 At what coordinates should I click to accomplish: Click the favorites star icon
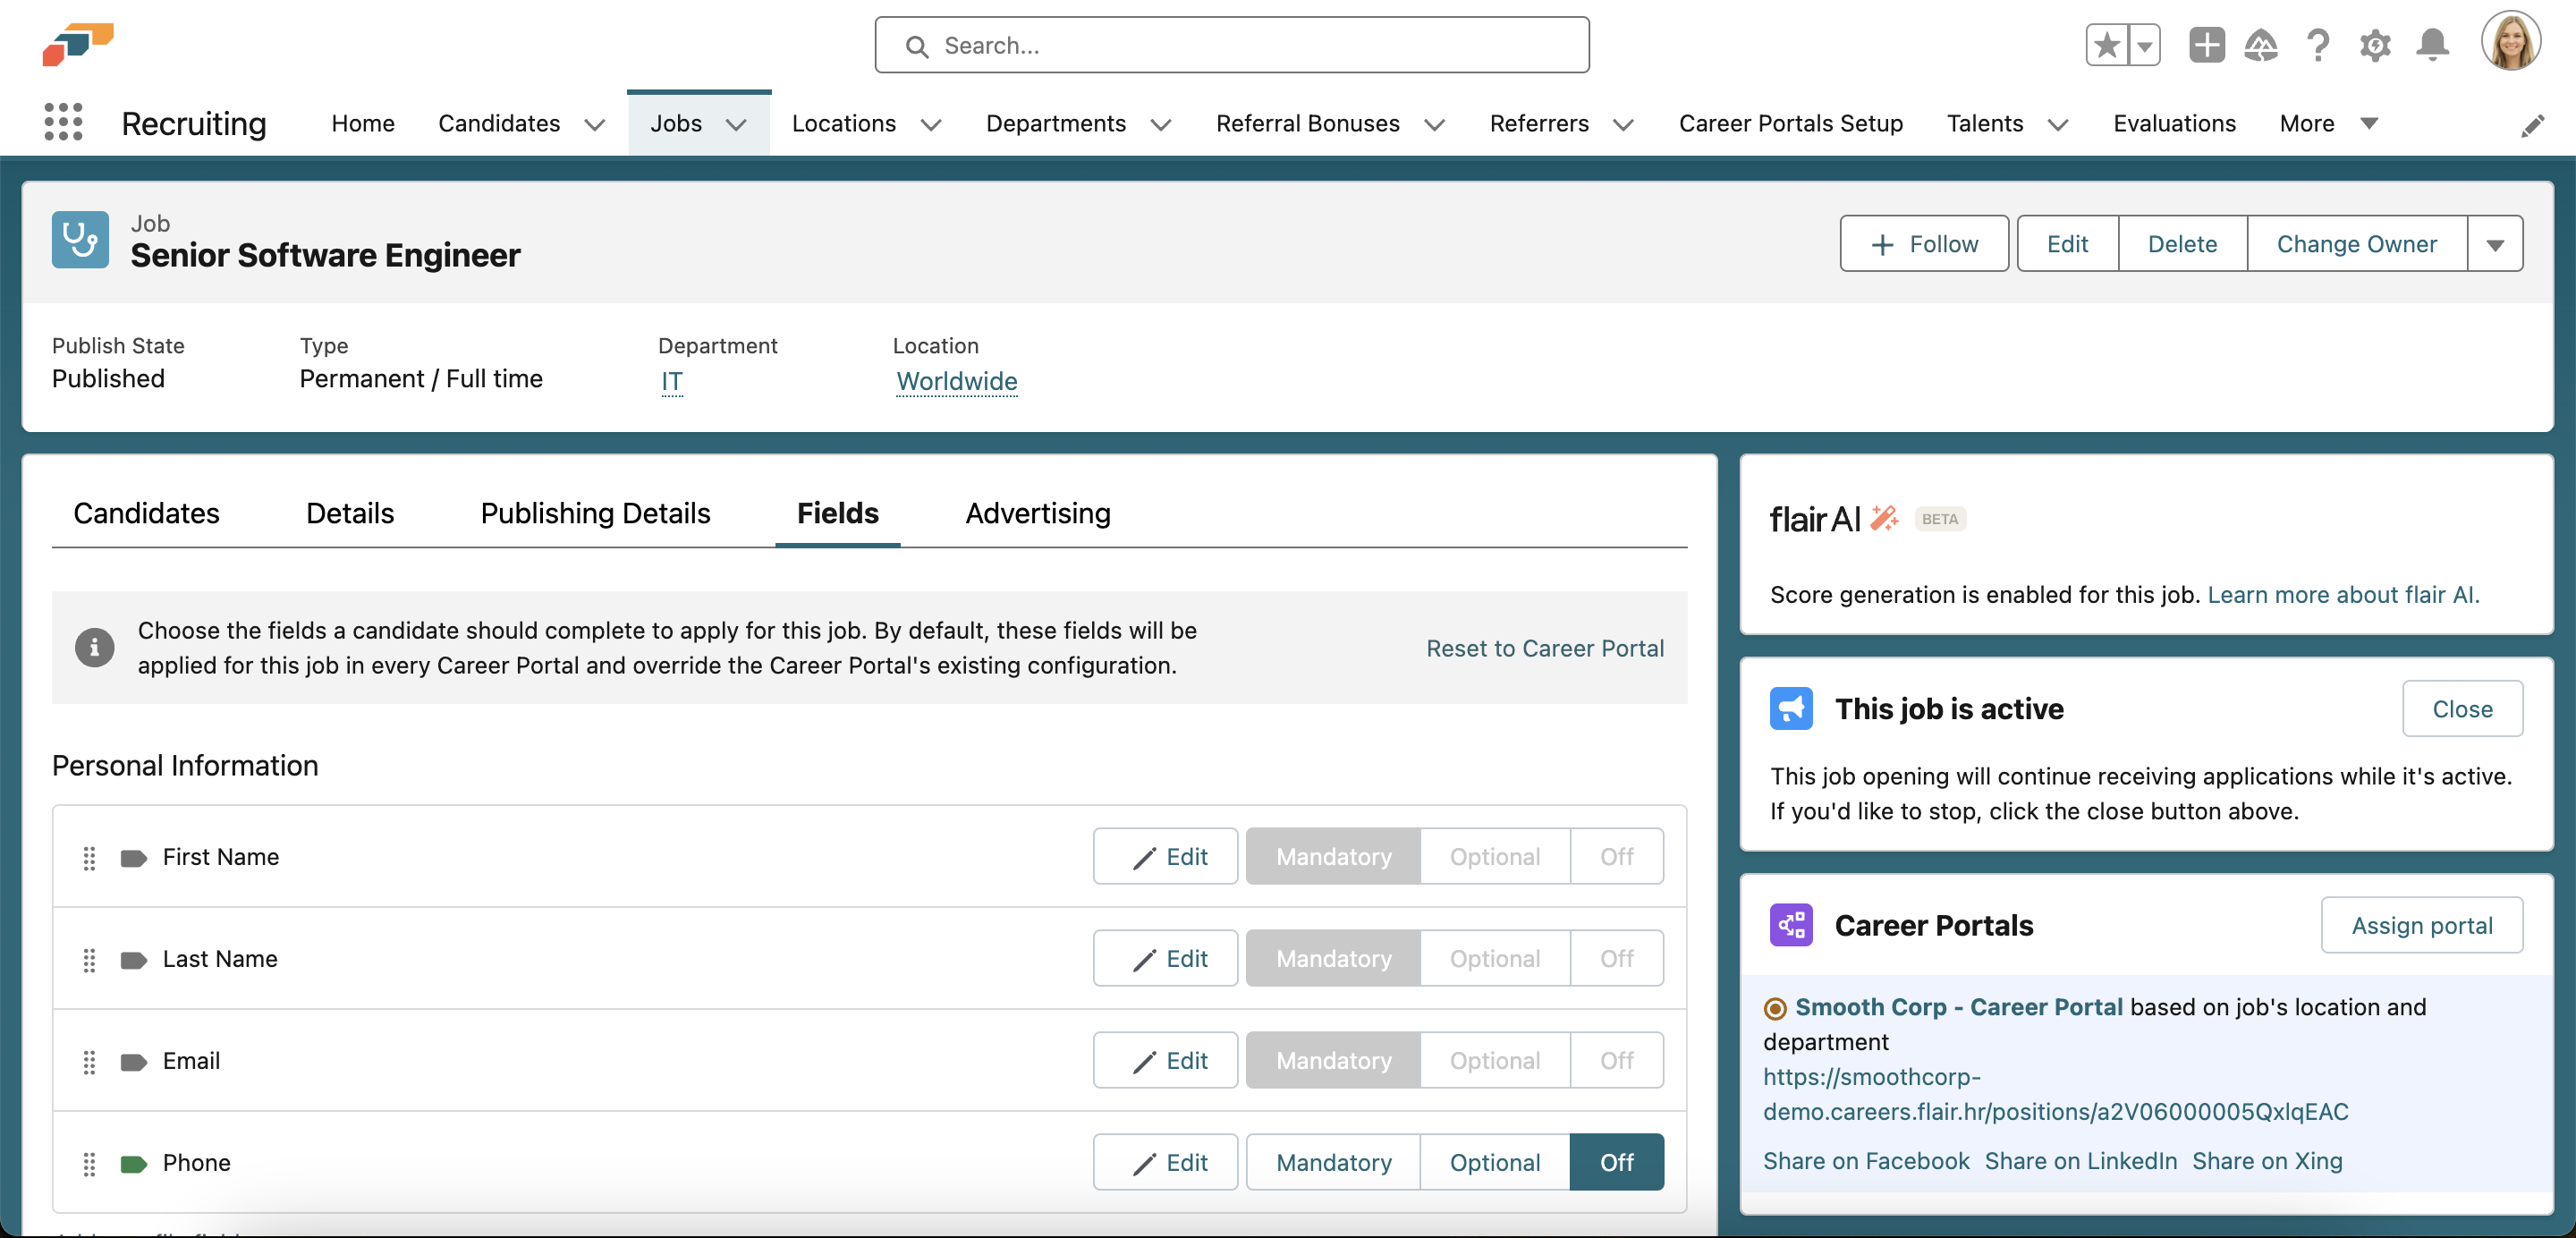pos(2106,45)
